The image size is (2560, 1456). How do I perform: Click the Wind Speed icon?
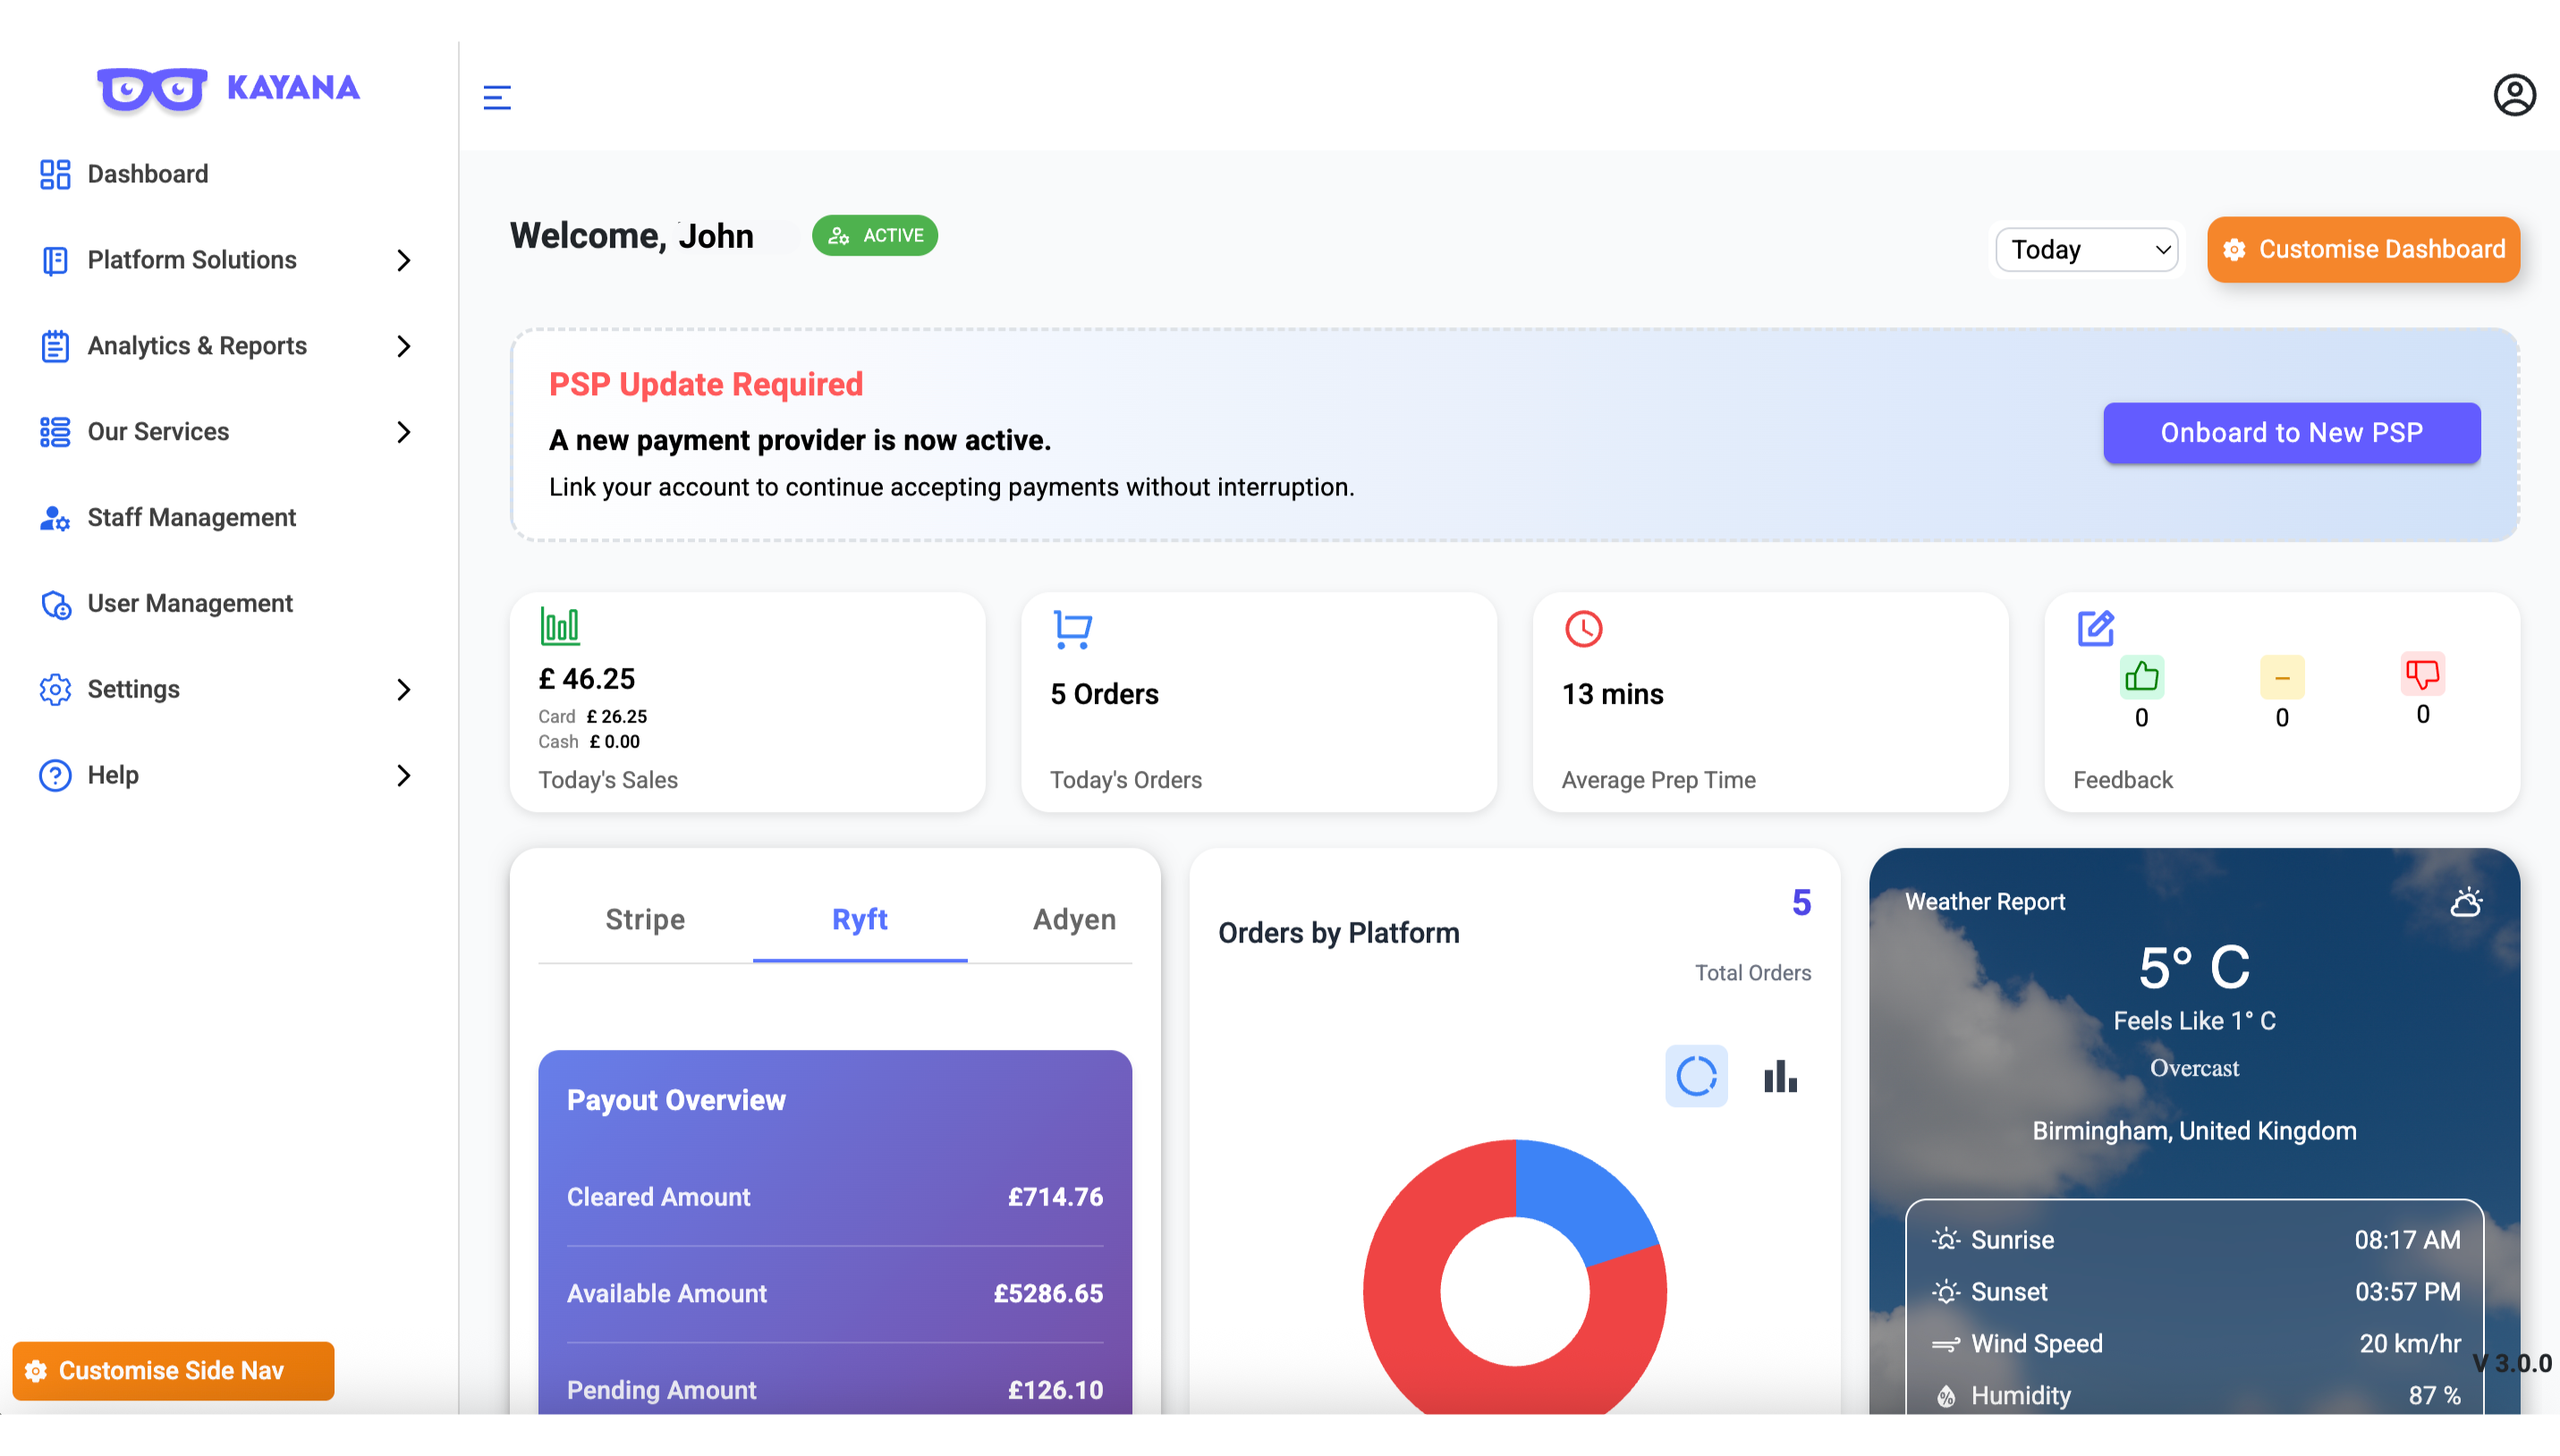1945,1344
